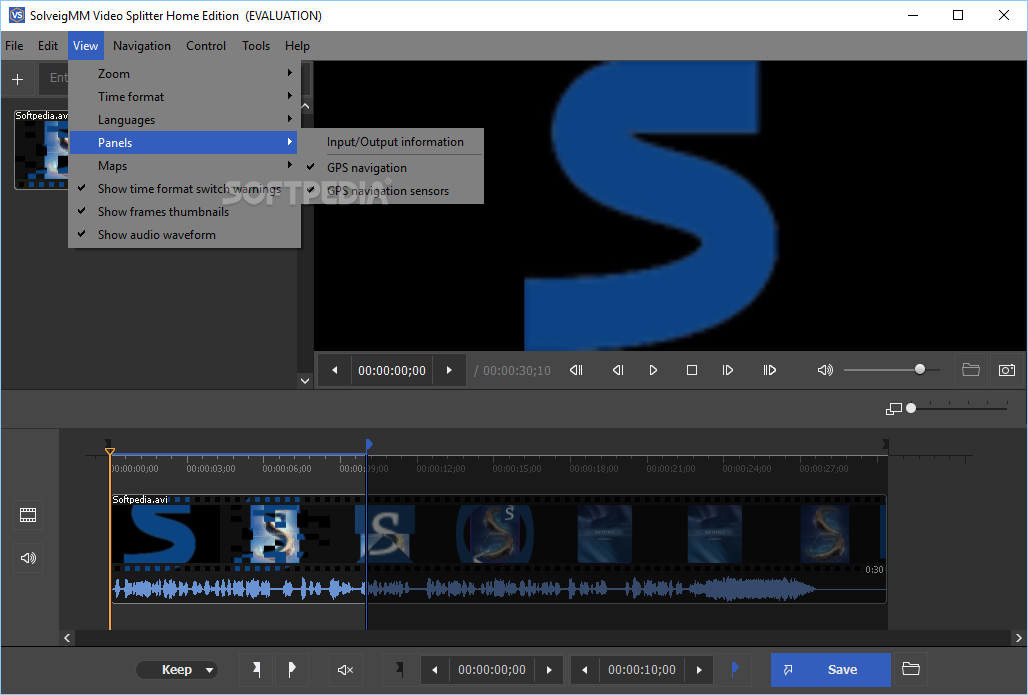Stop video playback
The image size is (1028, 695).
coord(692,370)
